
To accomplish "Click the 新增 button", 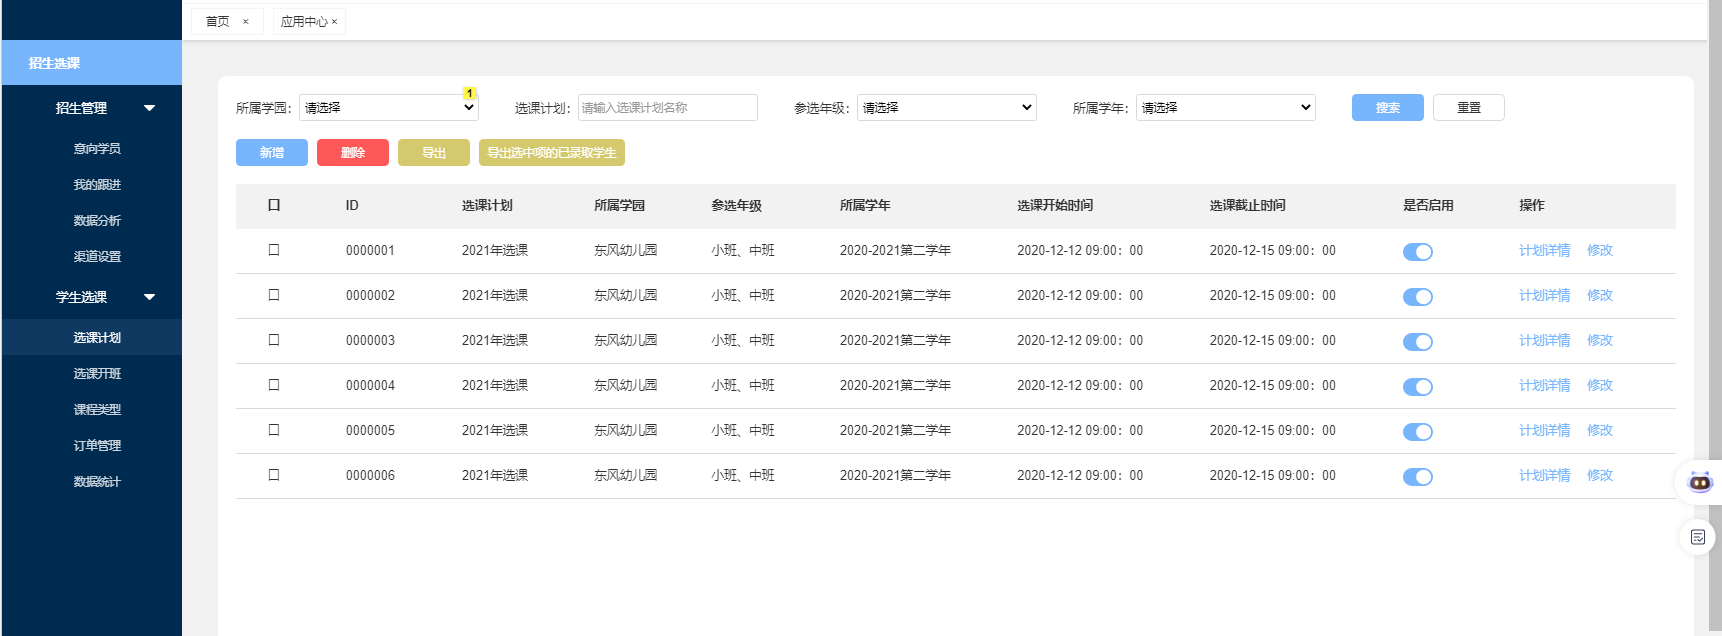I will click(x=272, y=152).
